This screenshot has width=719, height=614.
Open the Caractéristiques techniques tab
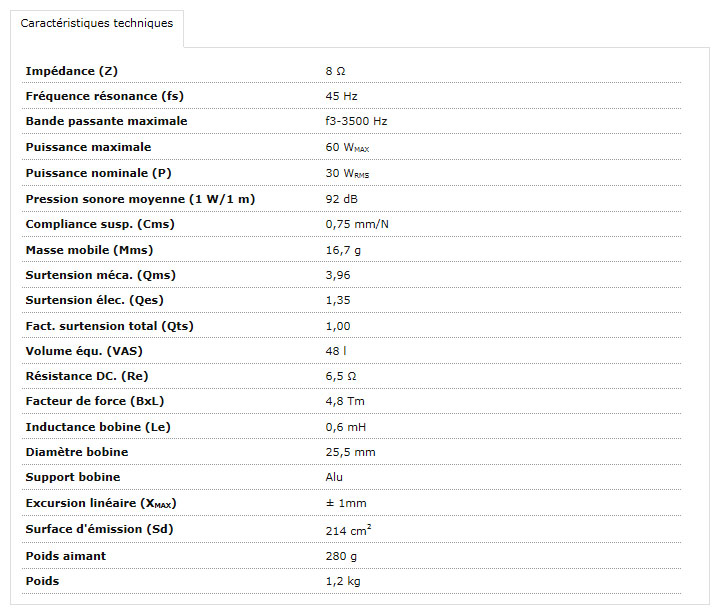pyautogui.click(x=97, y=23)
